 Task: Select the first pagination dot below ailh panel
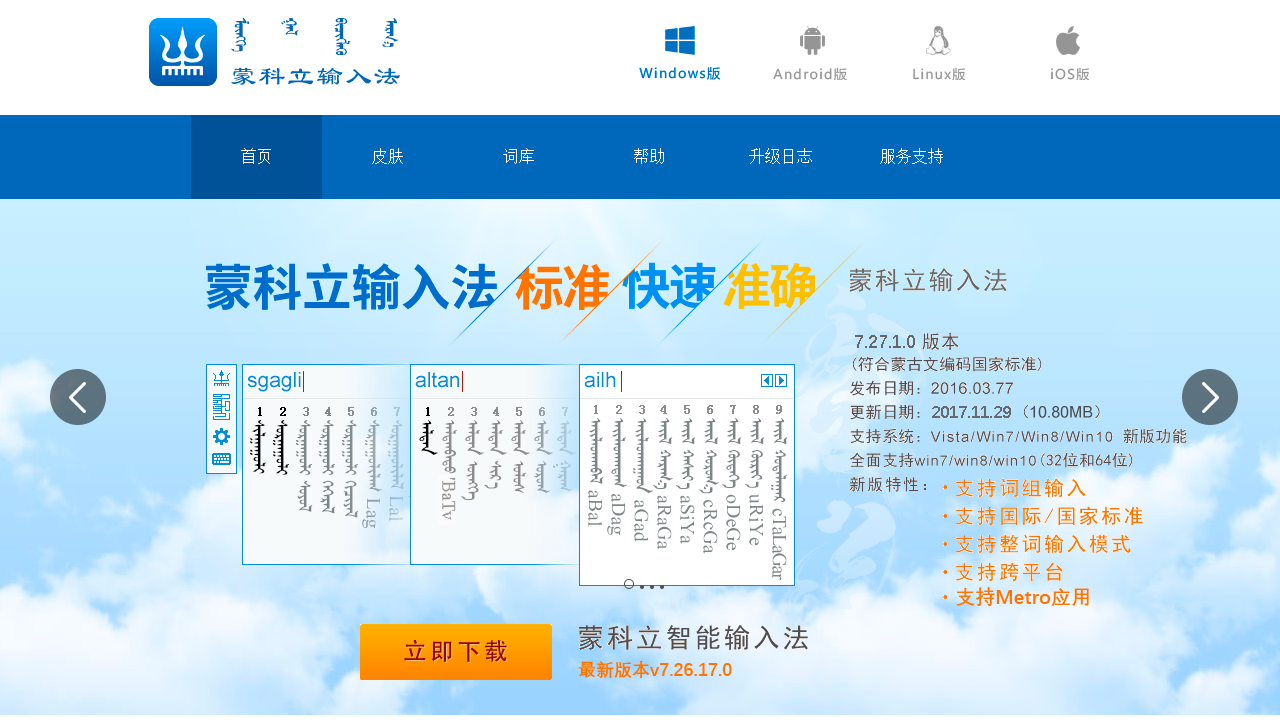(x=628, y=583)
